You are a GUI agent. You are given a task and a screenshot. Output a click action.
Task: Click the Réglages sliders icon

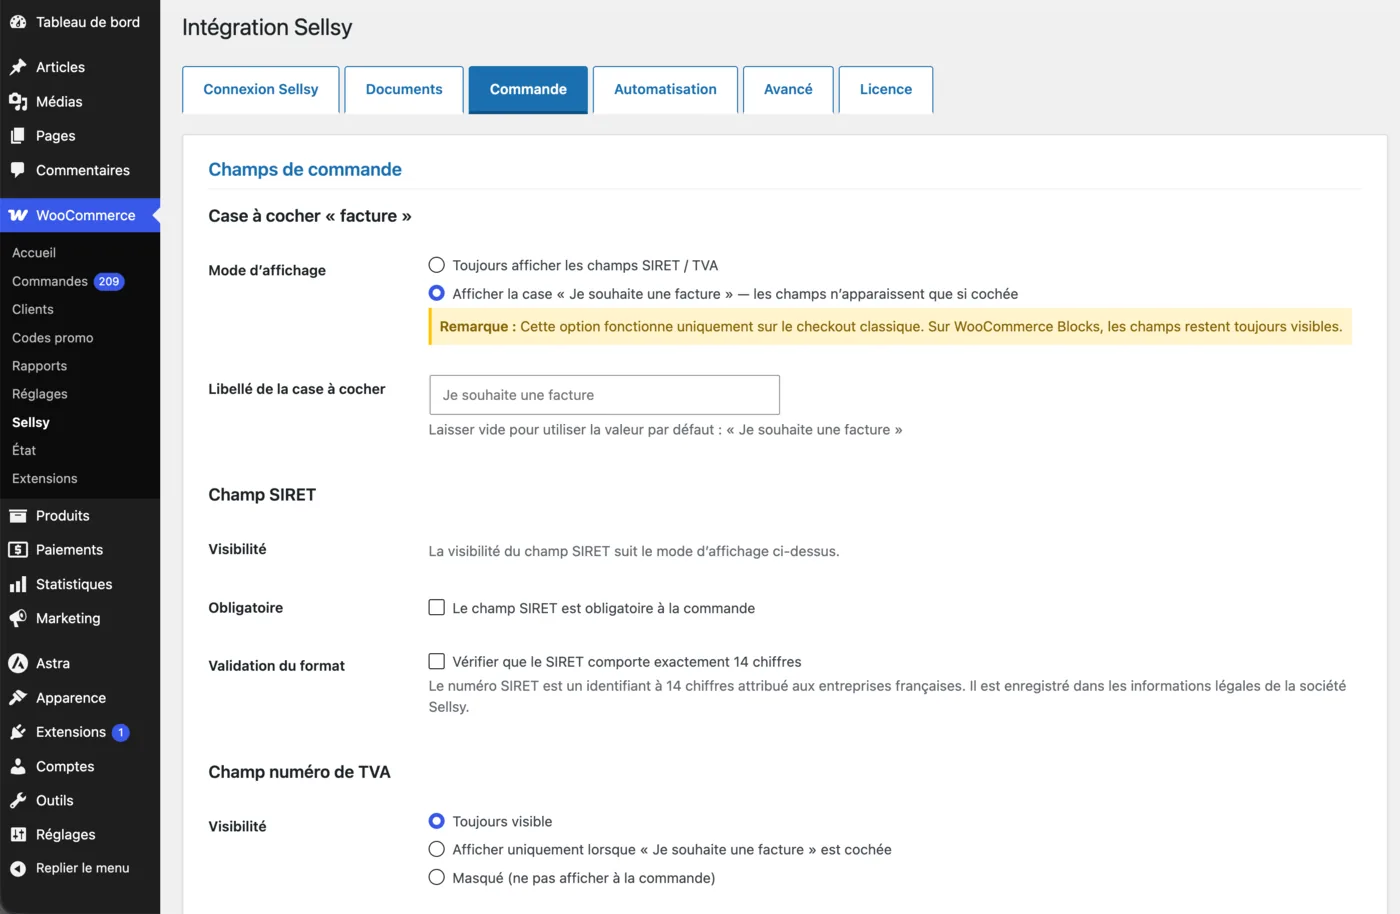click(18, 835)
